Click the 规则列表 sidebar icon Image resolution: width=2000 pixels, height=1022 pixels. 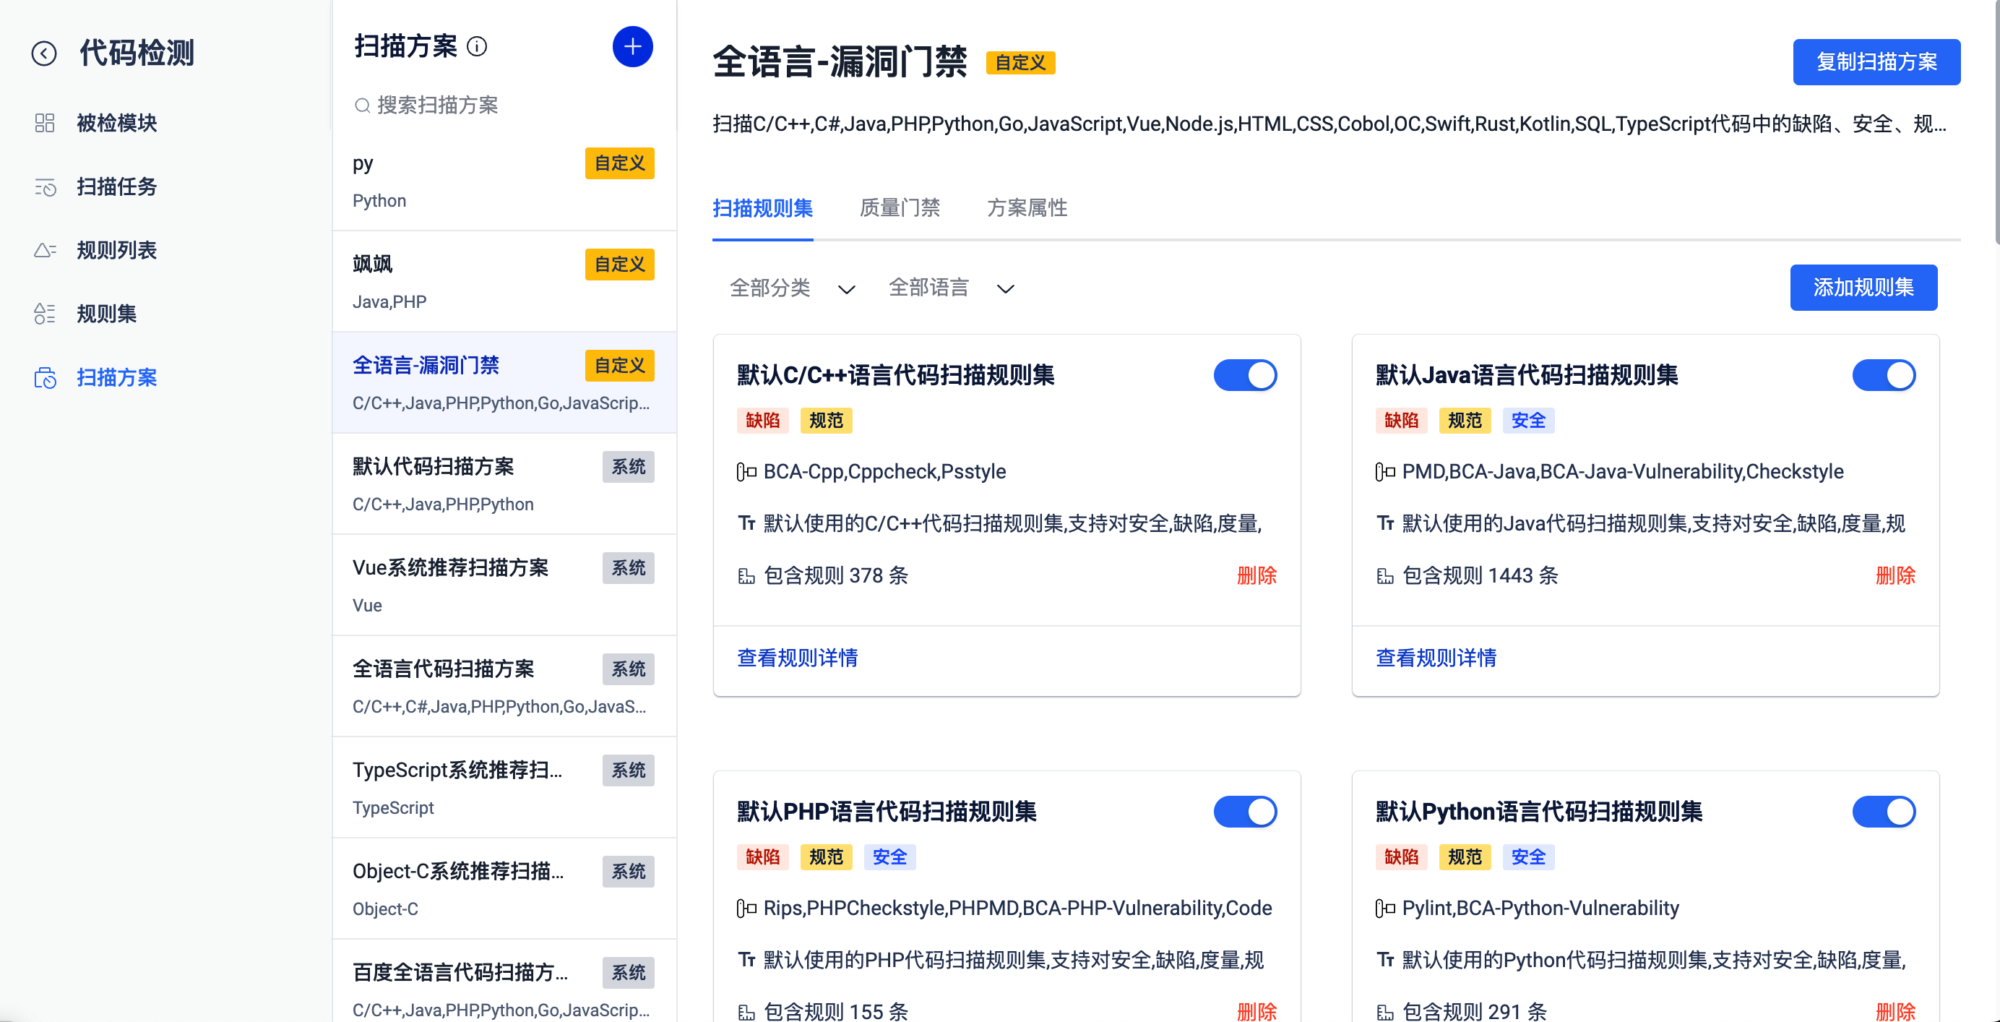45,250
